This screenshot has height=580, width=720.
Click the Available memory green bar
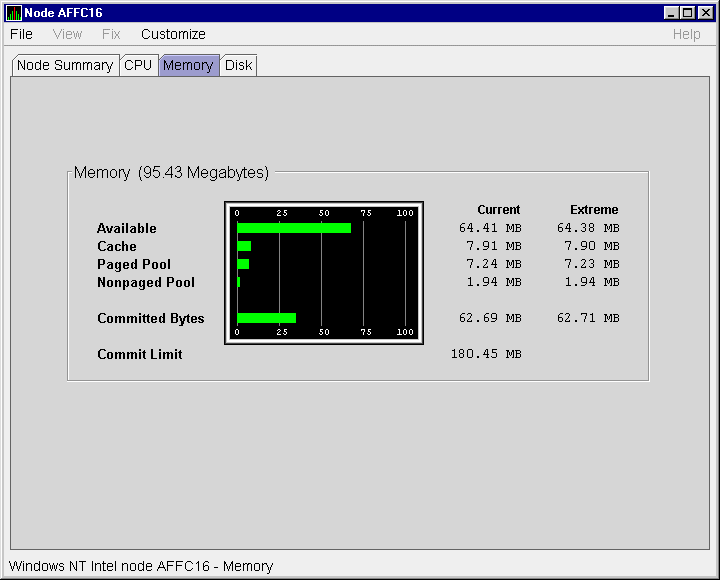click(x=294, y=228)
